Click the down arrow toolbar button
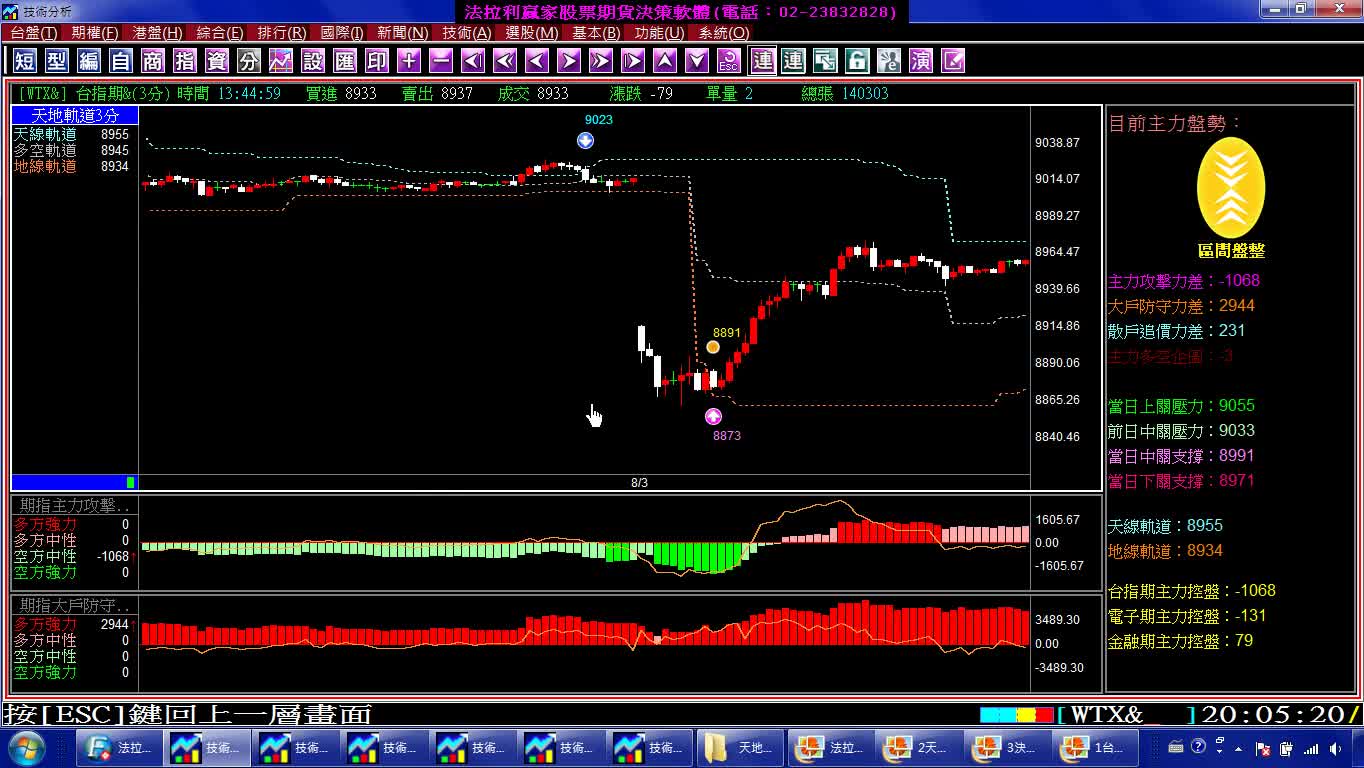 (697, 61)
